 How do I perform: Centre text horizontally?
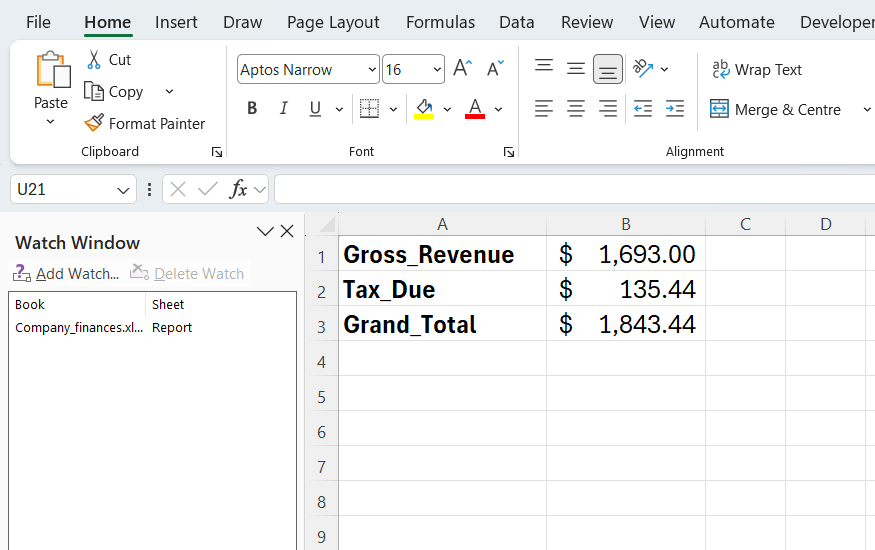(576, 109)
